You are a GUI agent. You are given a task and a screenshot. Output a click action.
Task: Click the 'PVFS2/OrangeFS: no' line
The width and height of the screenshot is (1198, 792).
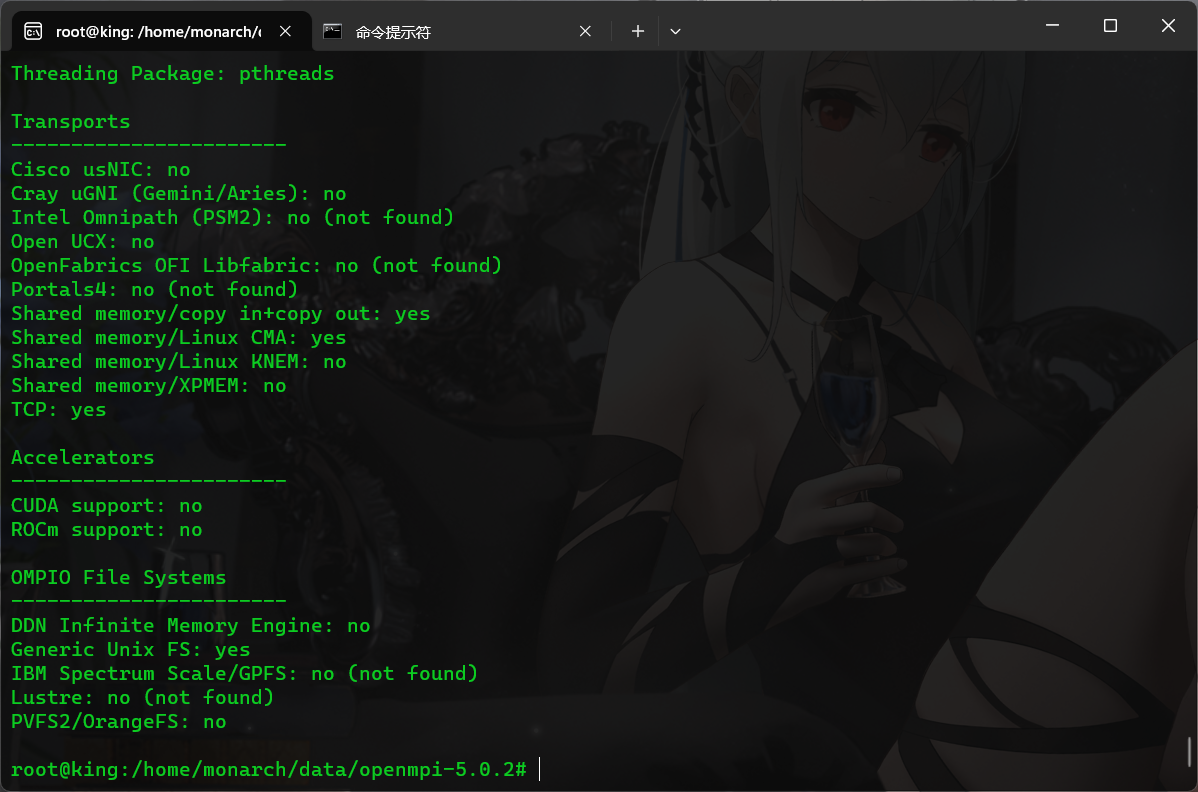pyautogui.click(x=118, y=722)
